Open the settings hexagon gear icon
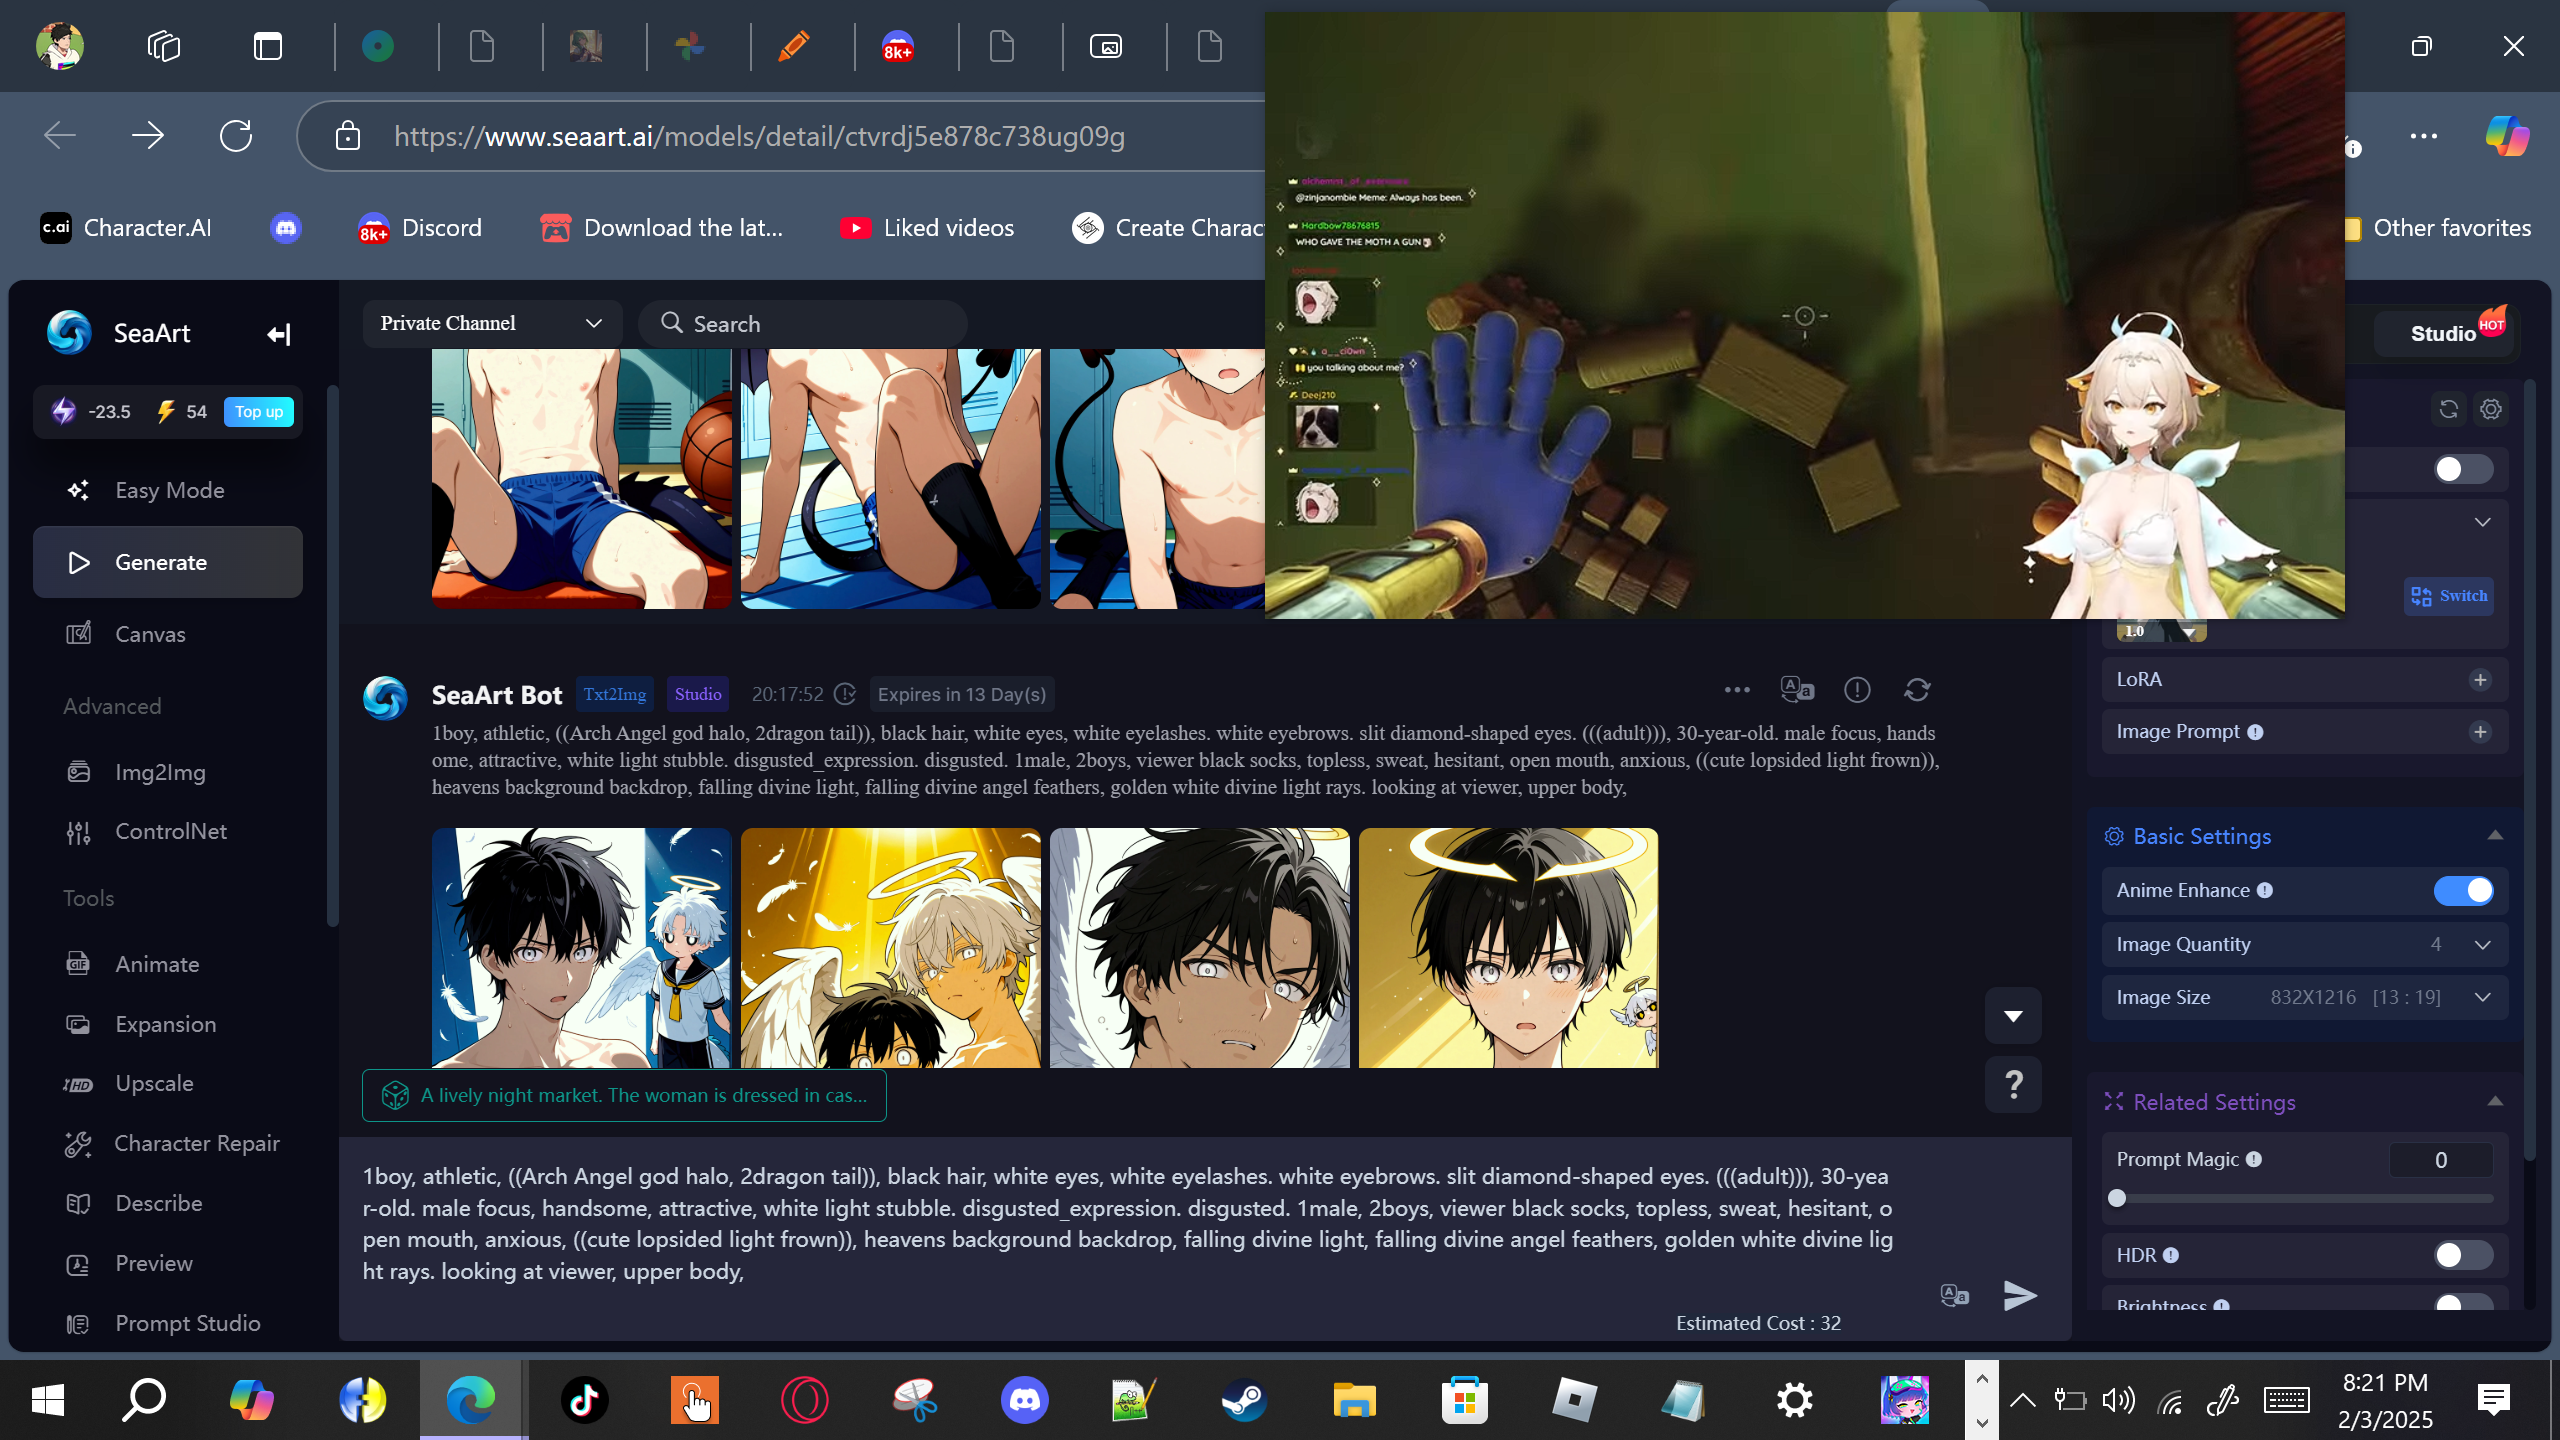Image resolution: width=2560 pixels, height=1440 pixels. pyautogui.click(x=2491, y=409)
